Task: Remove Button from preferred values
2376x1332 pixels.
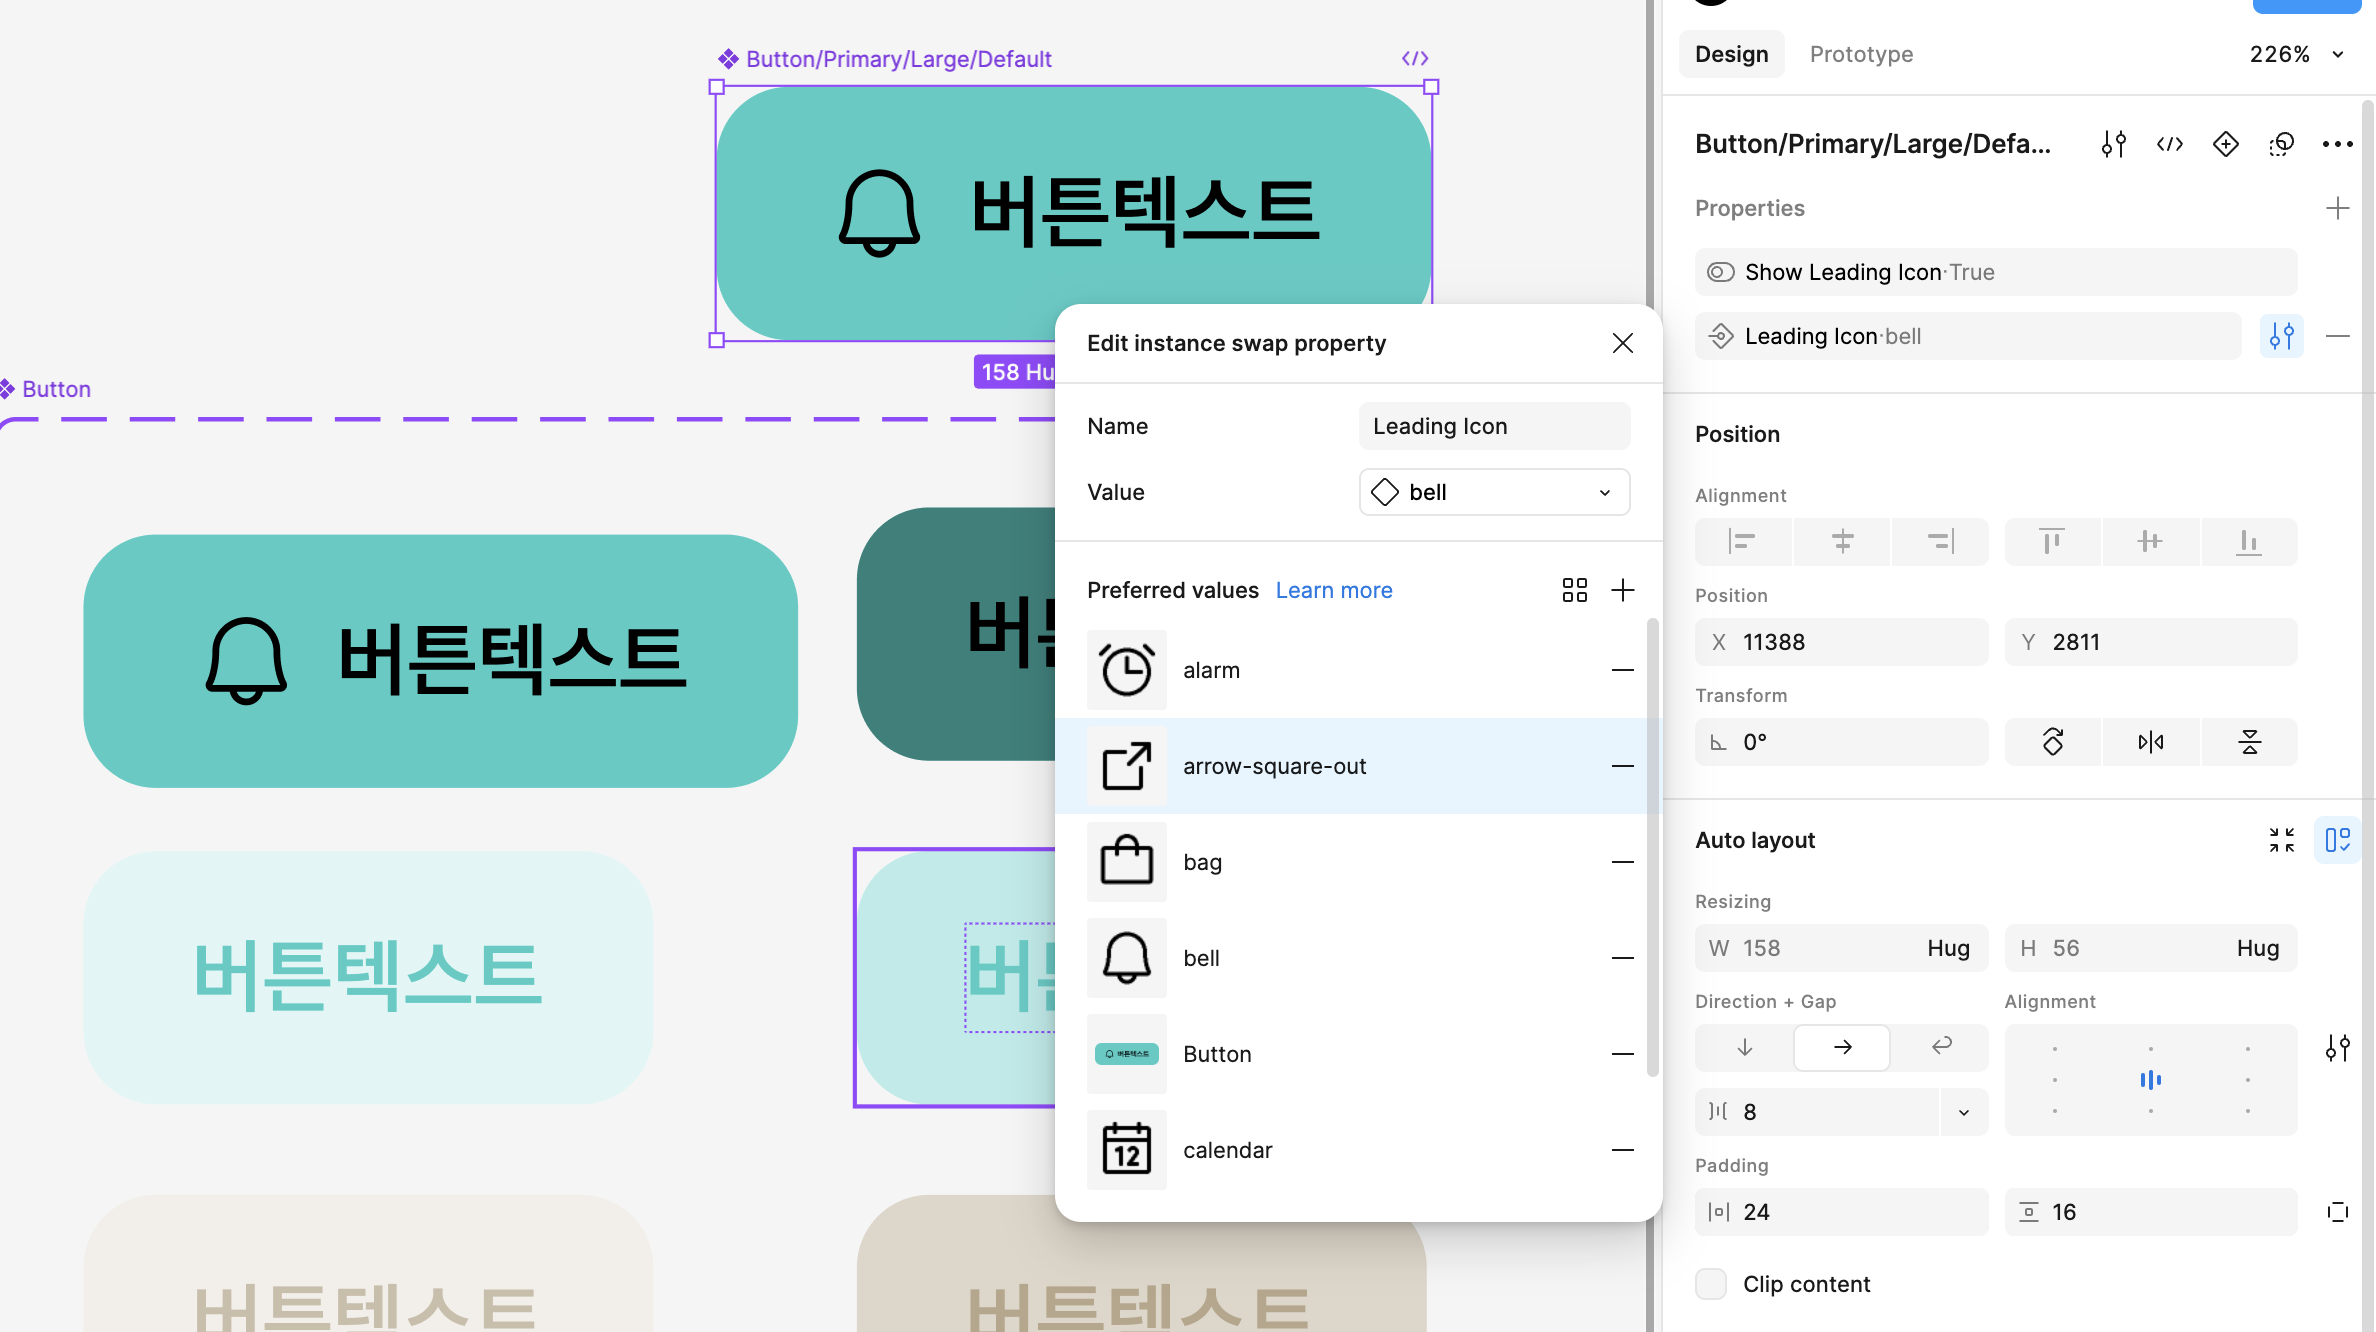Action: 1622,1054
